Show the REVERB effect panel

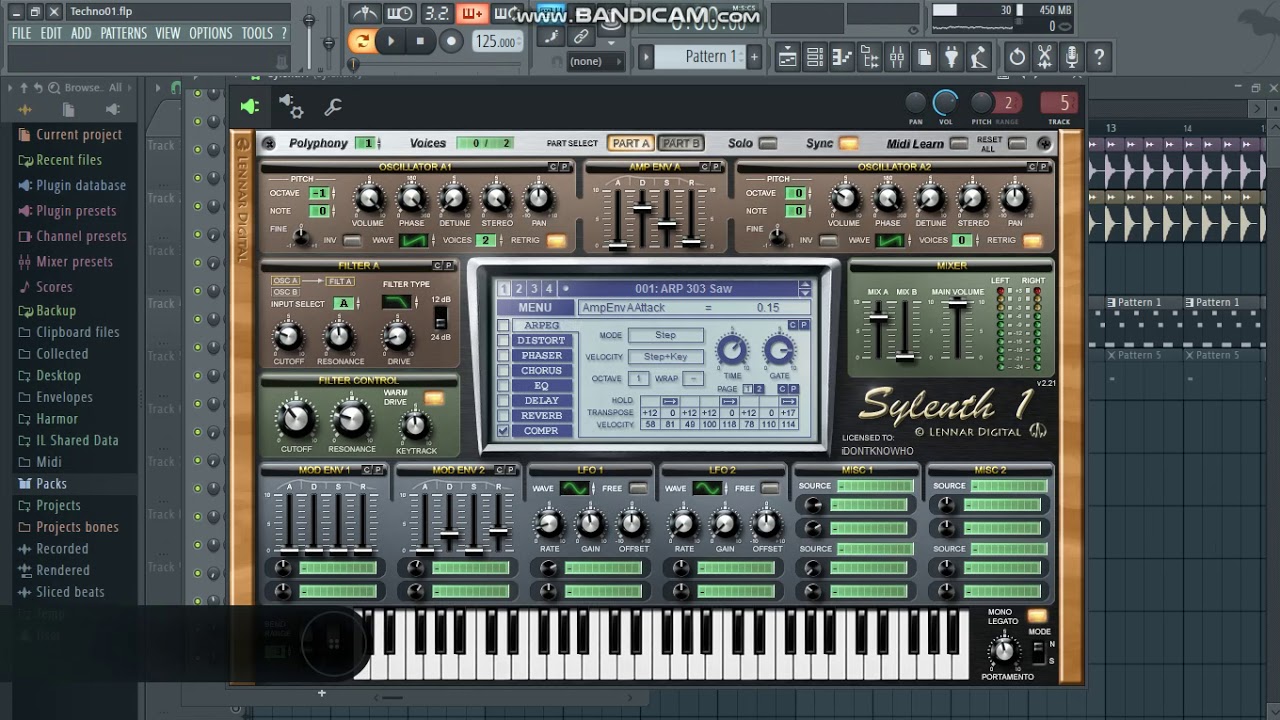(x=542, y=415)
